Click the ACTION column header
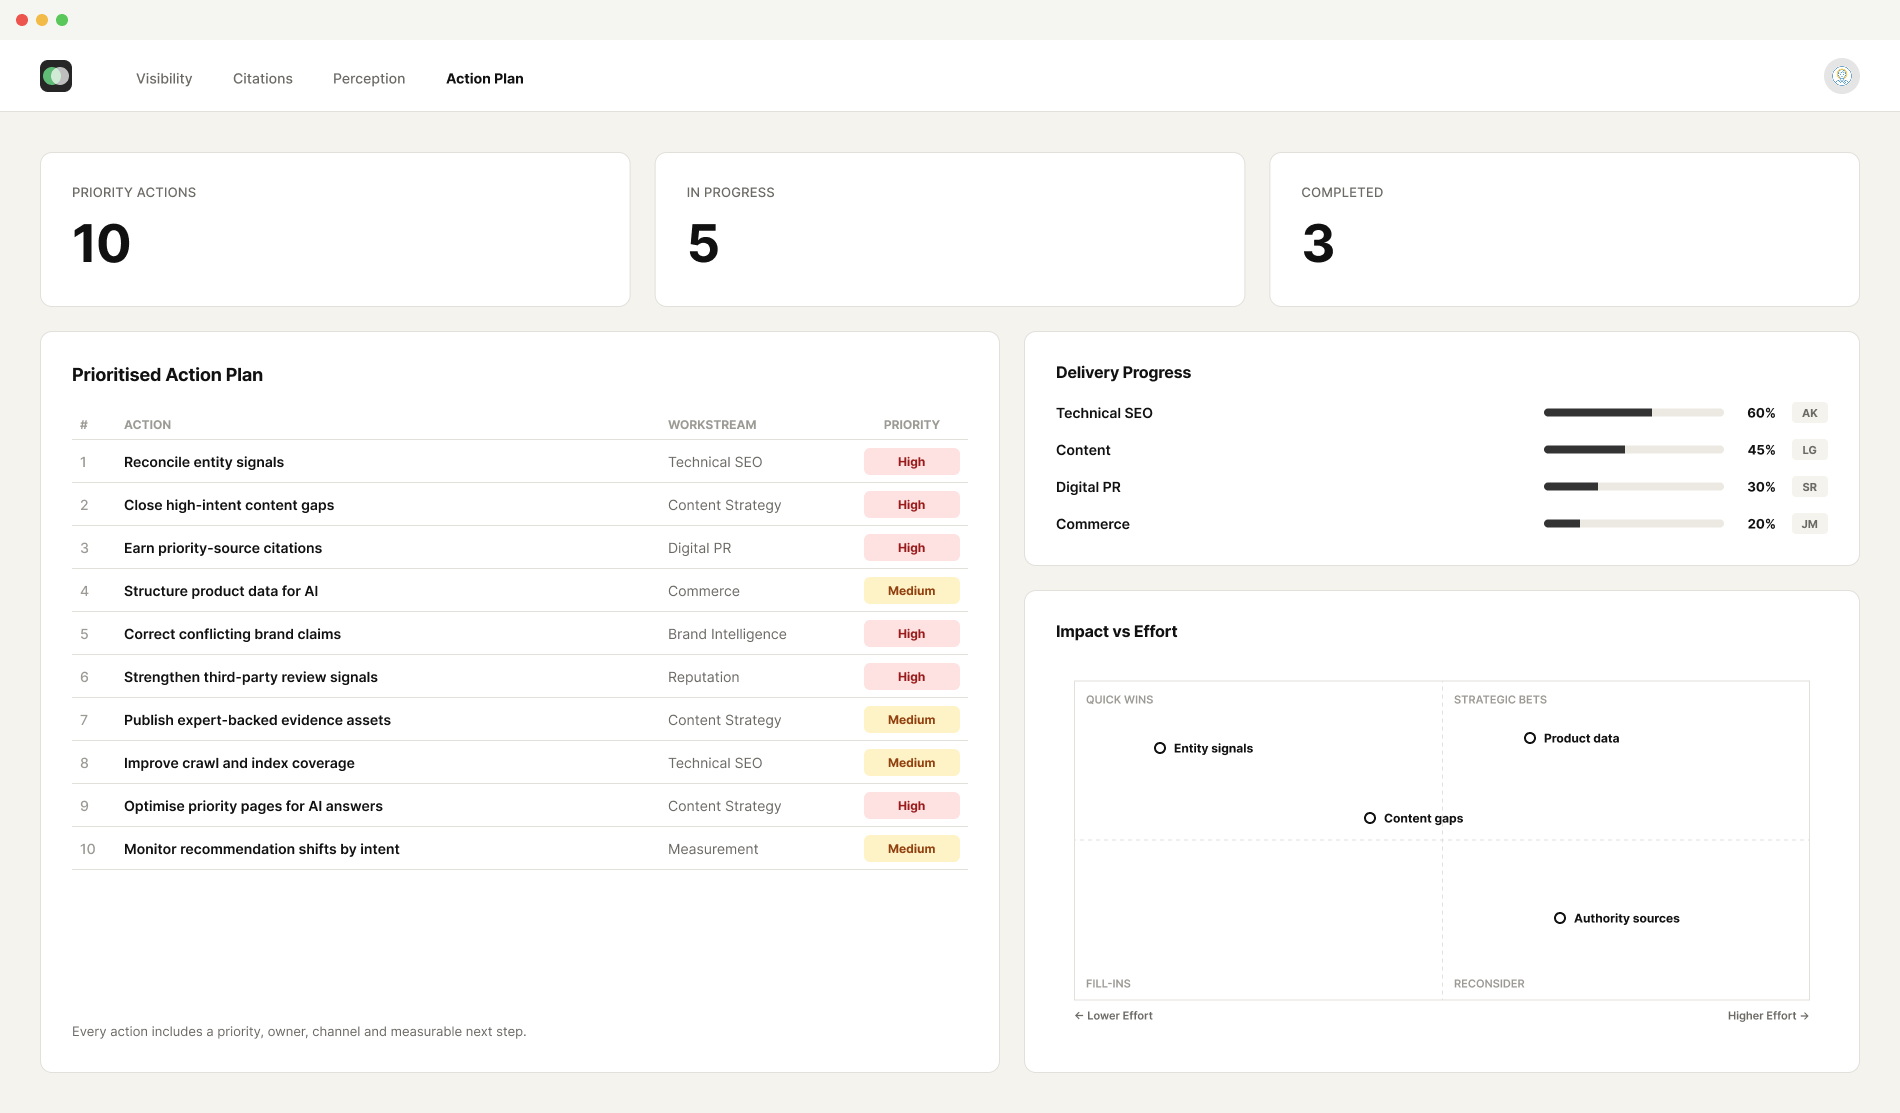This screenshot has height=1113, width=1900. 147,425
